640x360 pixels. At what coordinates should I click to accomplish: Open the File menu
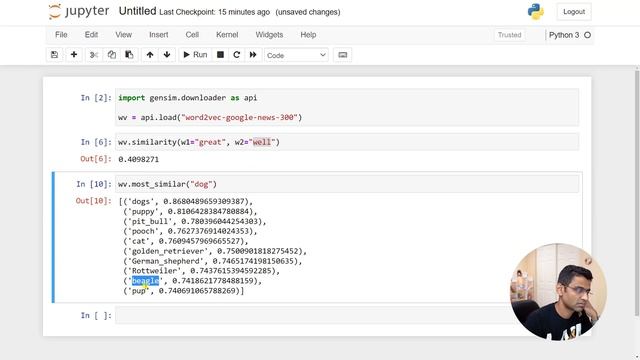point(61,35)
